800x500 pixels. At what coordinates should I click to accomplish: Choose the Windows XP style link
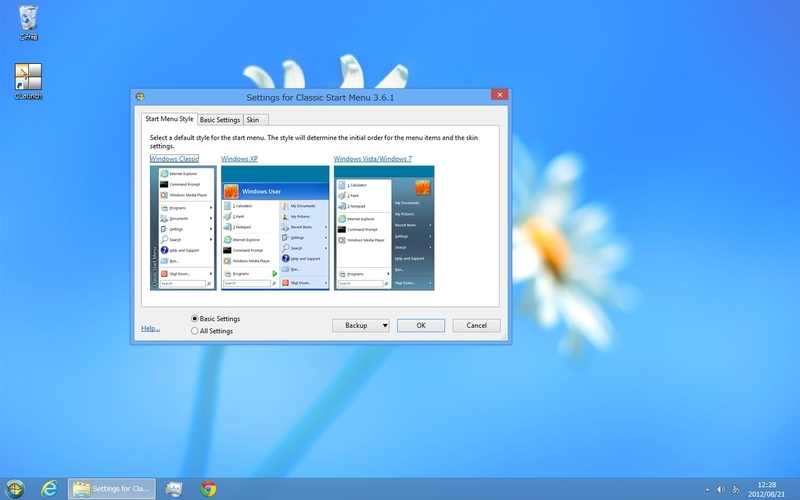coord(239,159)
